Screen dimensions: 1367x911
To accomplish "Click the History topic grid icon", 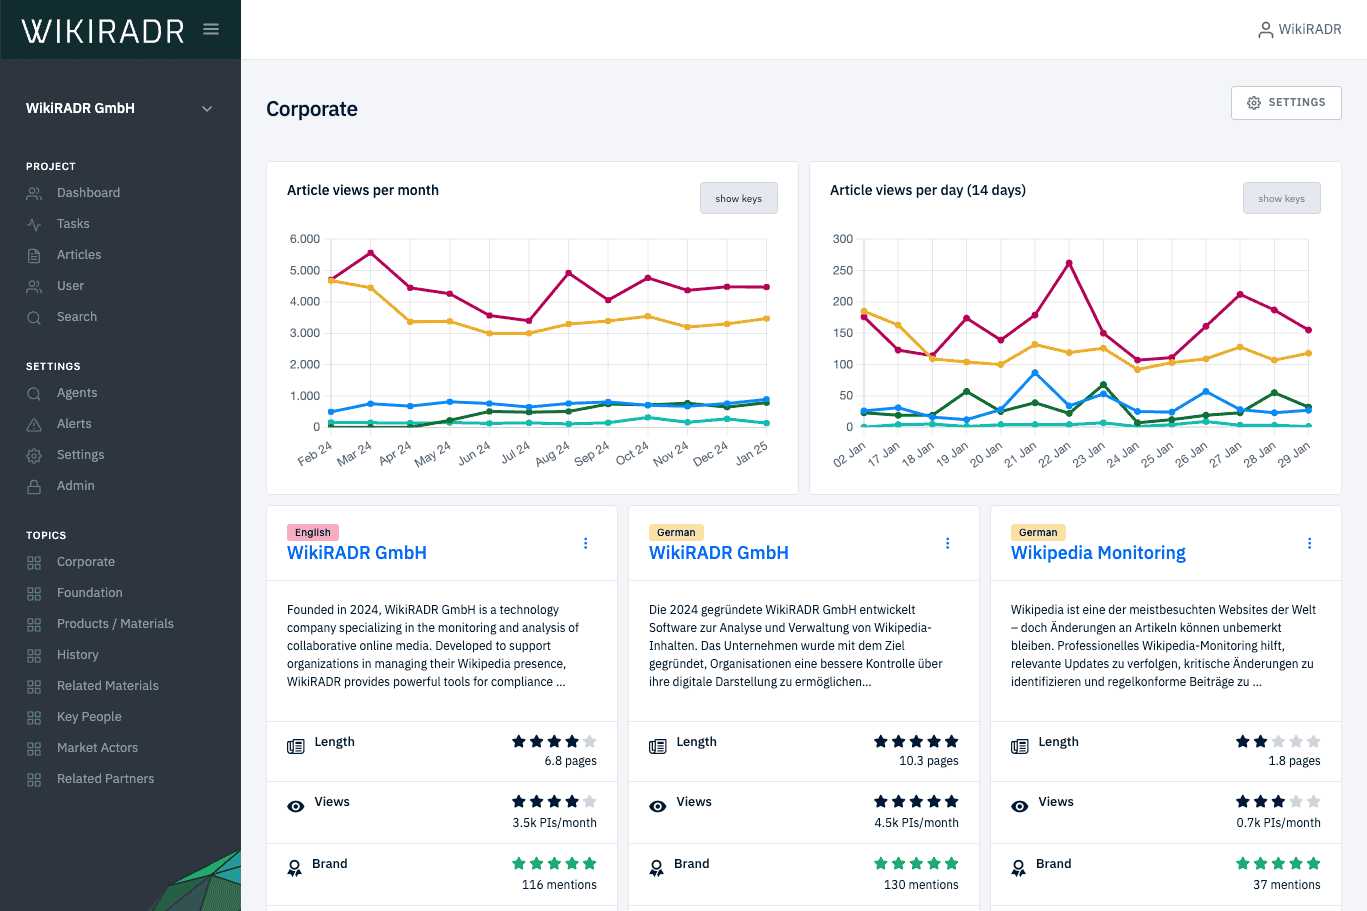I will tap(34, 655).
